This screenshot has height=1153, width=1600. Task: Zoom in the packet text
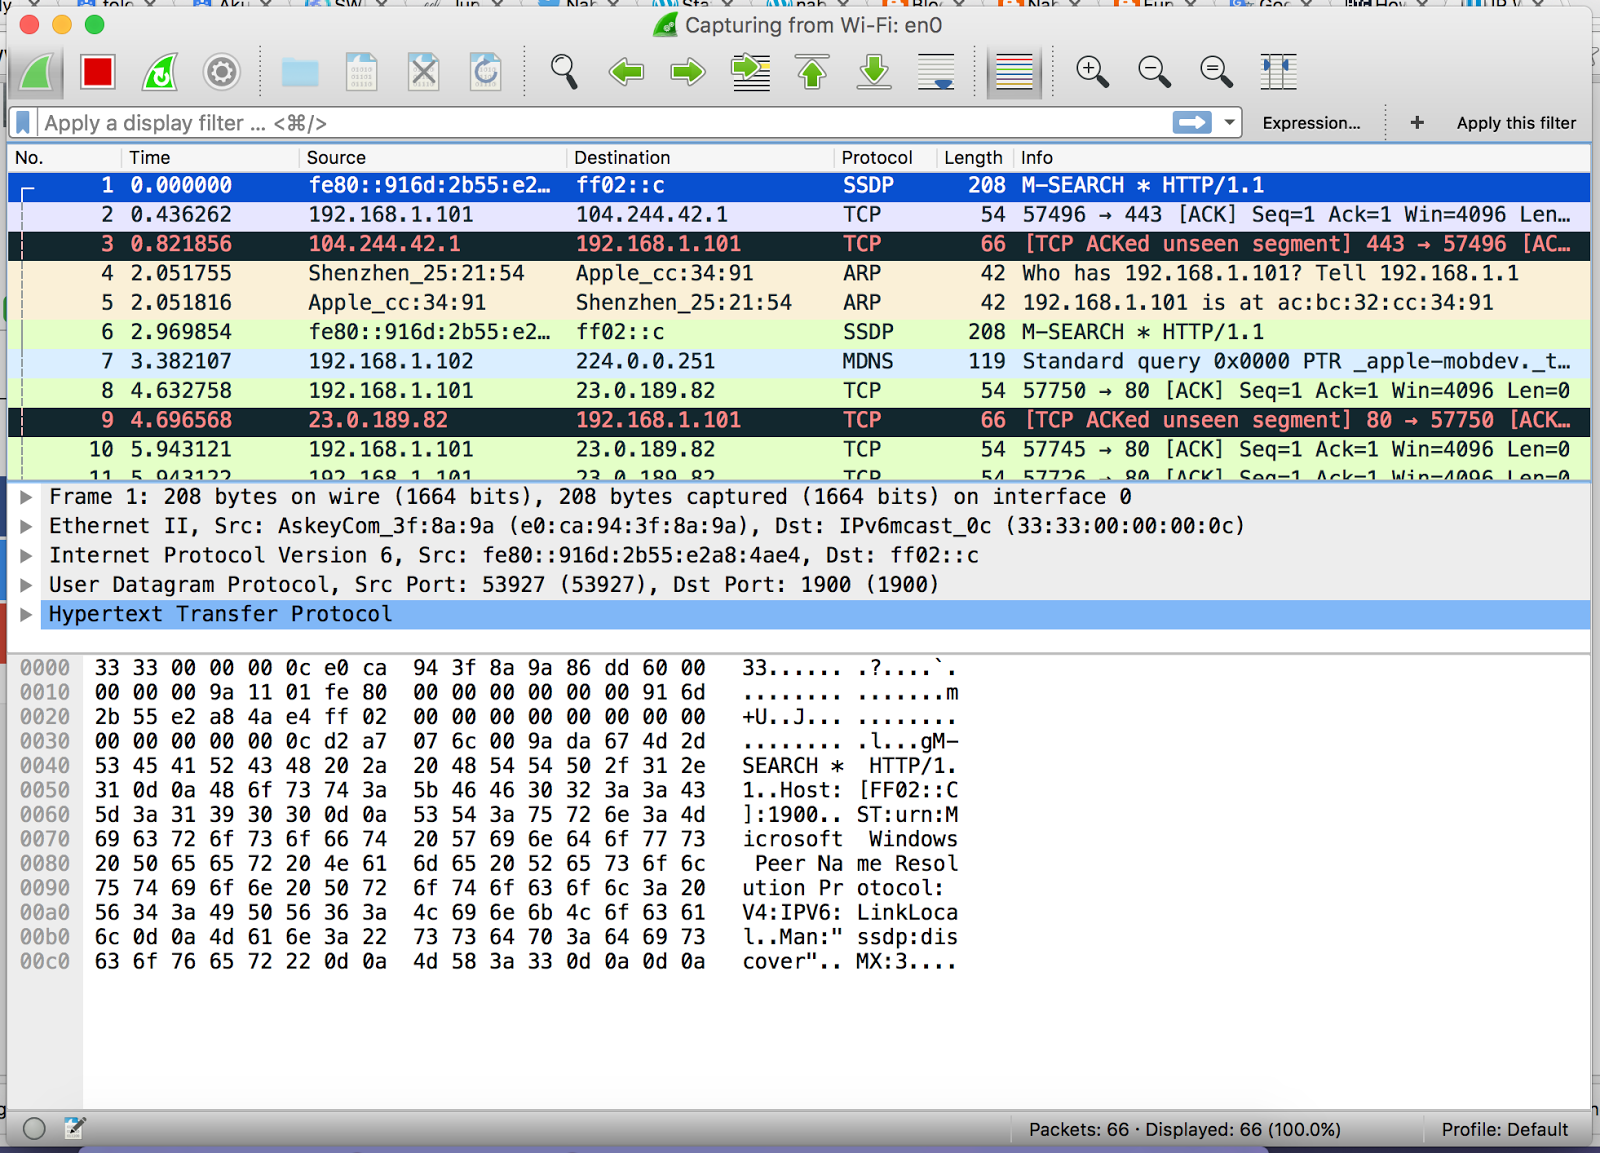coord(1092,72)
